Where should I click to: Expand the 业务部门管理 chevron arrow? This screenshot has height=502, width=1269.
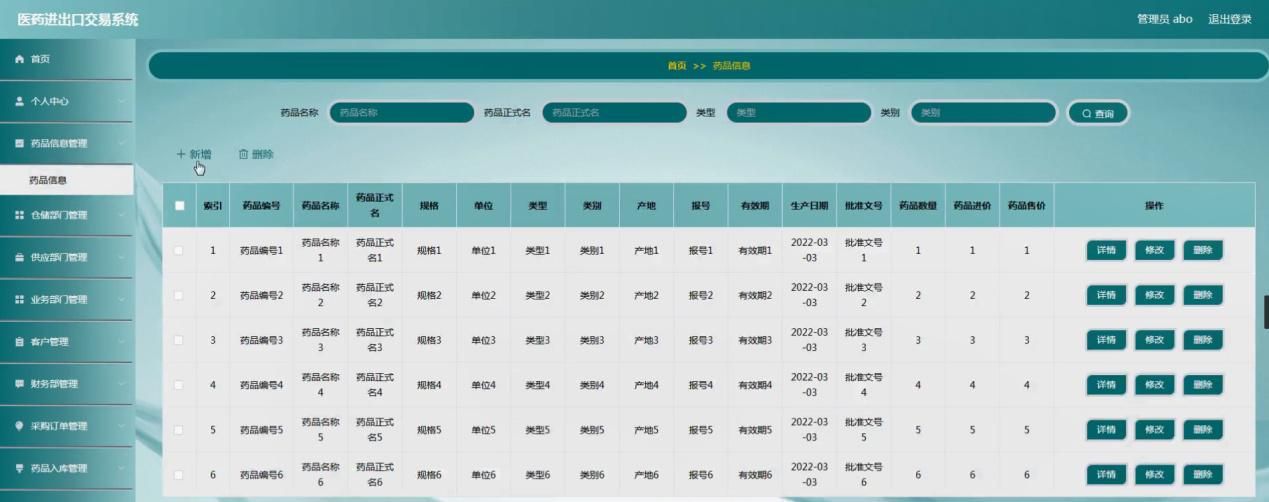pyautogui.click(x=121, y=299)
